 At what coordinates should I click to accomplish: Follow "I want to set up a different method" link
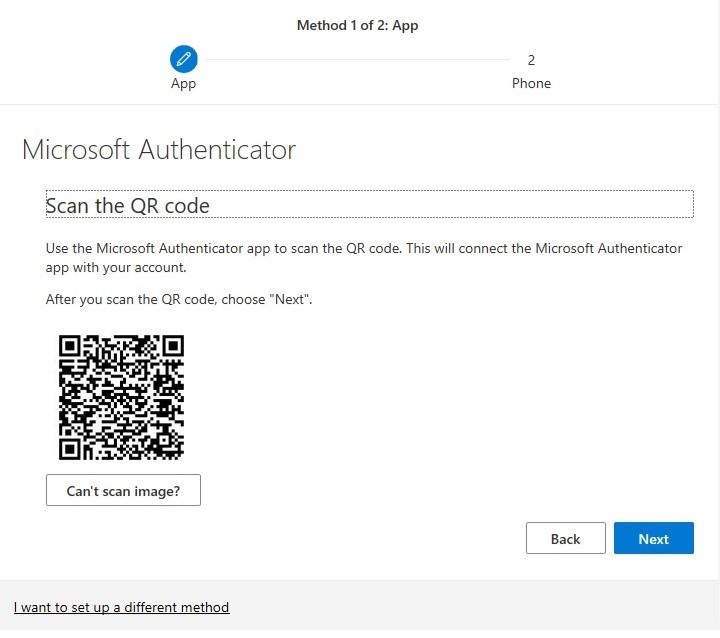tap(122, 607)
